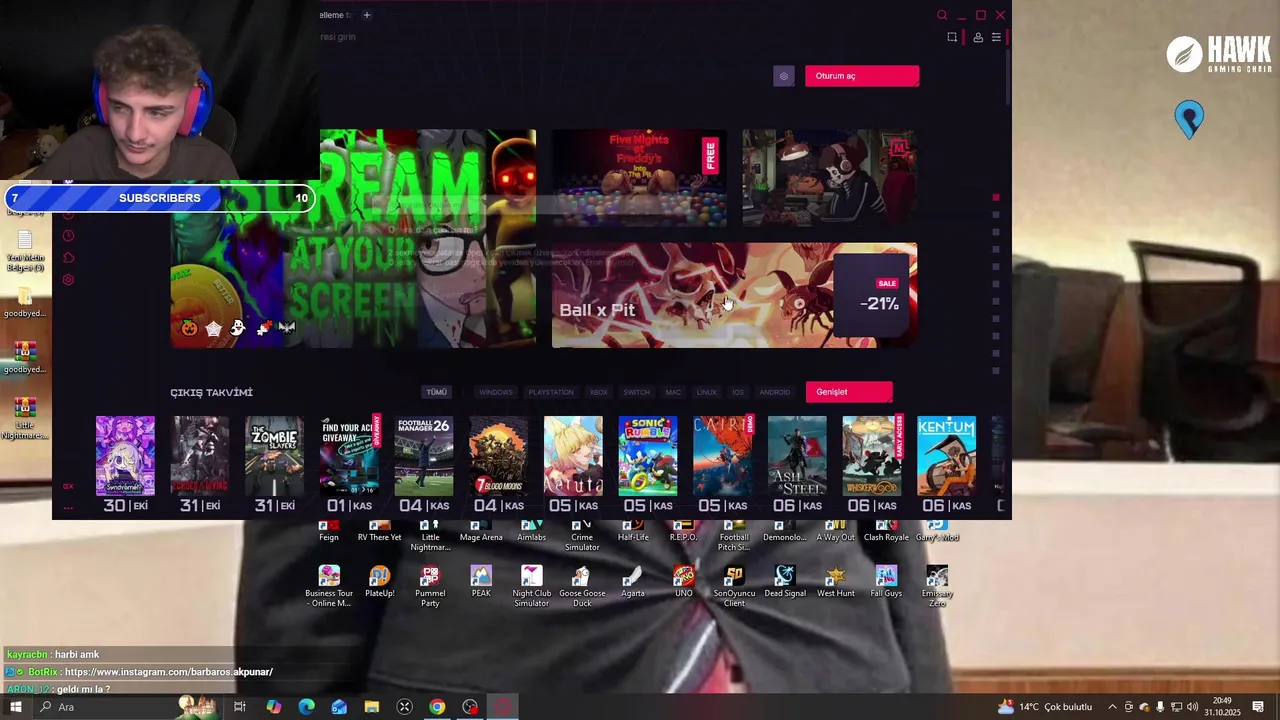The width and height of the screenshot is (1280, 720).
Task: Select the TÜMÜ platform filter
Action: coord(437,392)
